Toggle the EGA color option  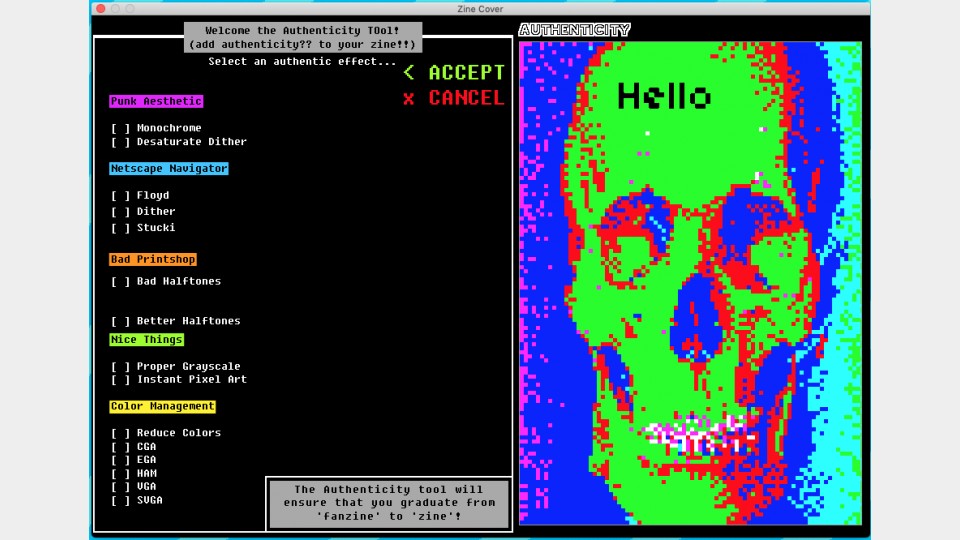121,460
